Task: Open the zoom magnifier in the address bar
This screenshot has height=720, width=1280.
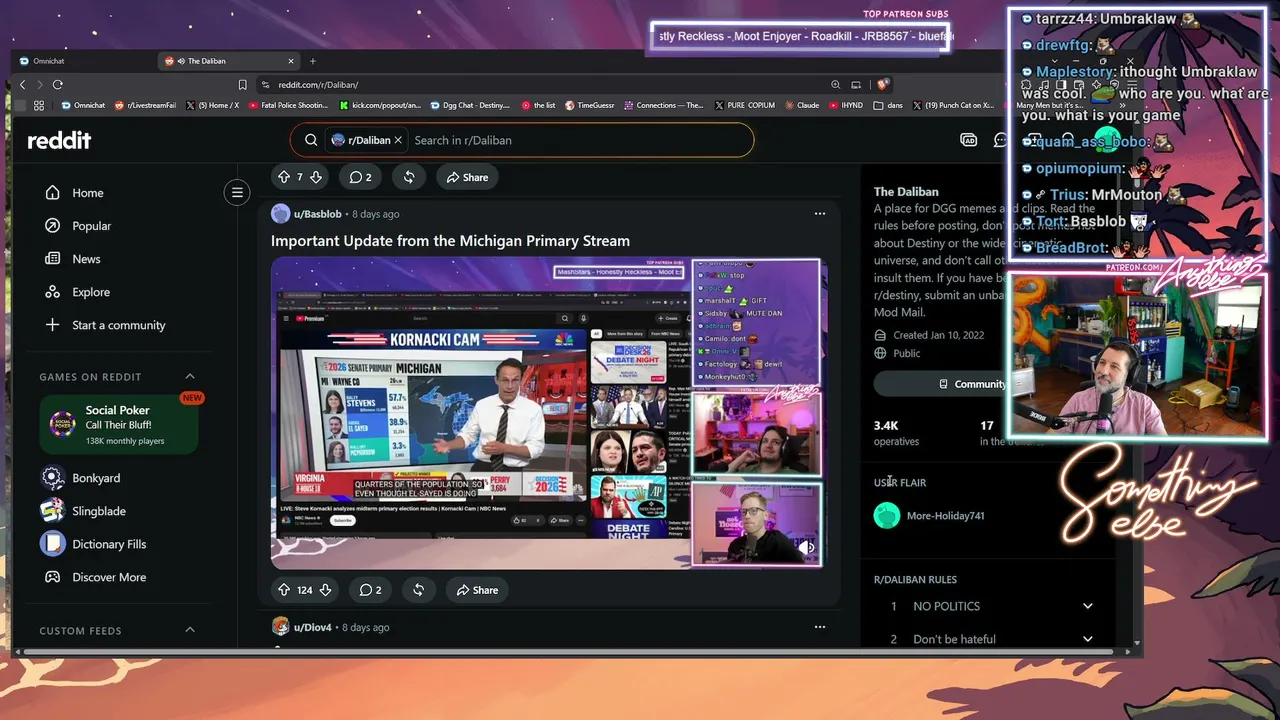Action: tap(835, 85)
